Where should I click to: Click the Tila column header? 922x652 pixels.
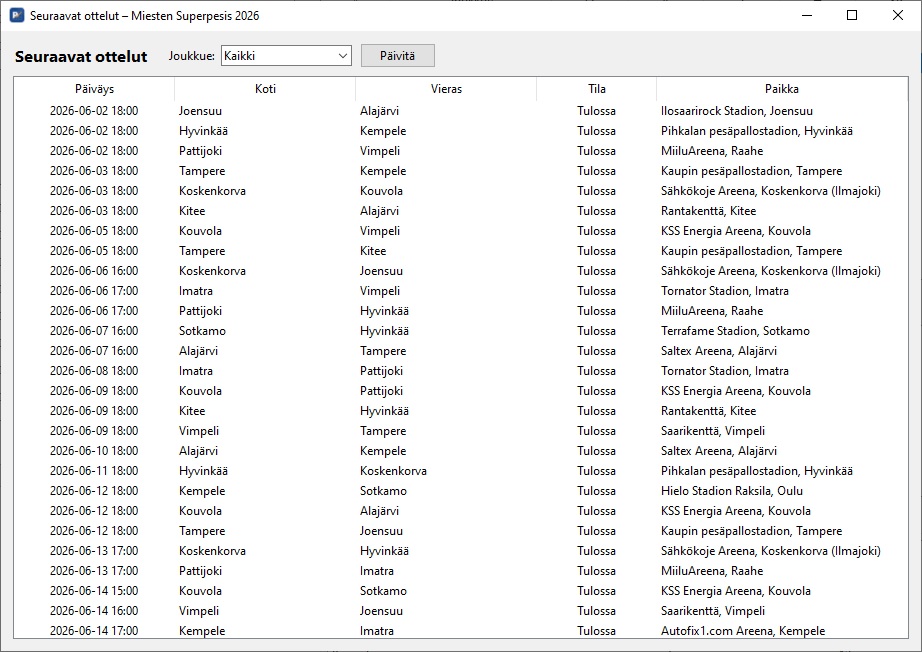coord(597,89)
